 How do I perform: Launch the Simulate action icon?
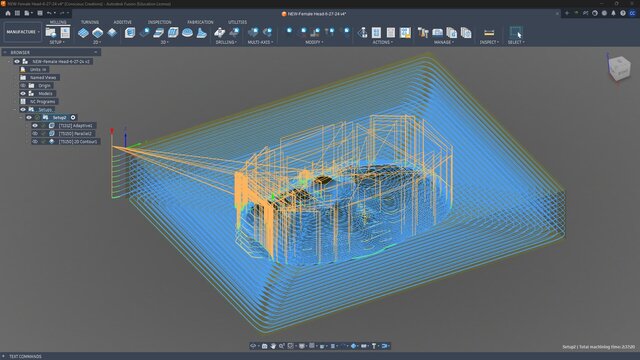click(x=362, y=33)
